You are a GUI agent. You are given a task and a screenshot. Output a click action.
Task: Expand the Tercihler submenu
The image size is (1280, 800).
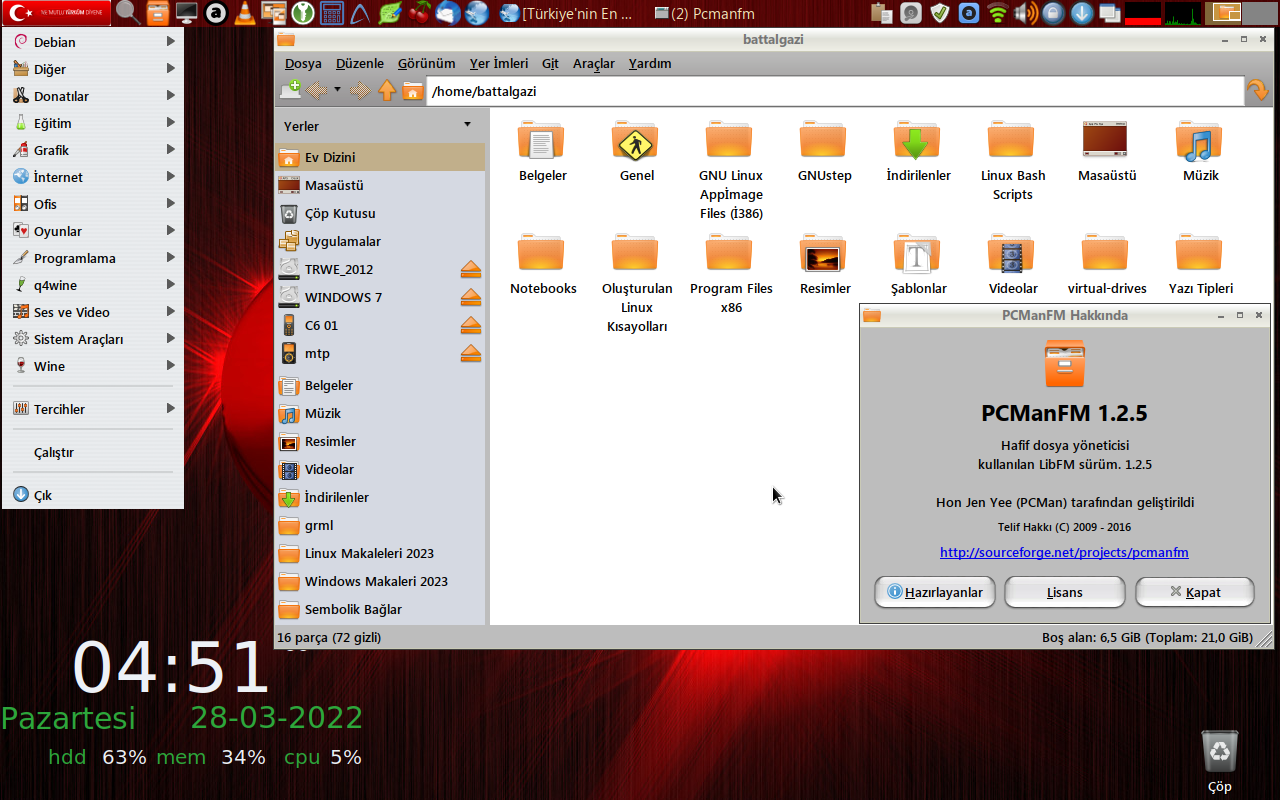tap(93, 409)
